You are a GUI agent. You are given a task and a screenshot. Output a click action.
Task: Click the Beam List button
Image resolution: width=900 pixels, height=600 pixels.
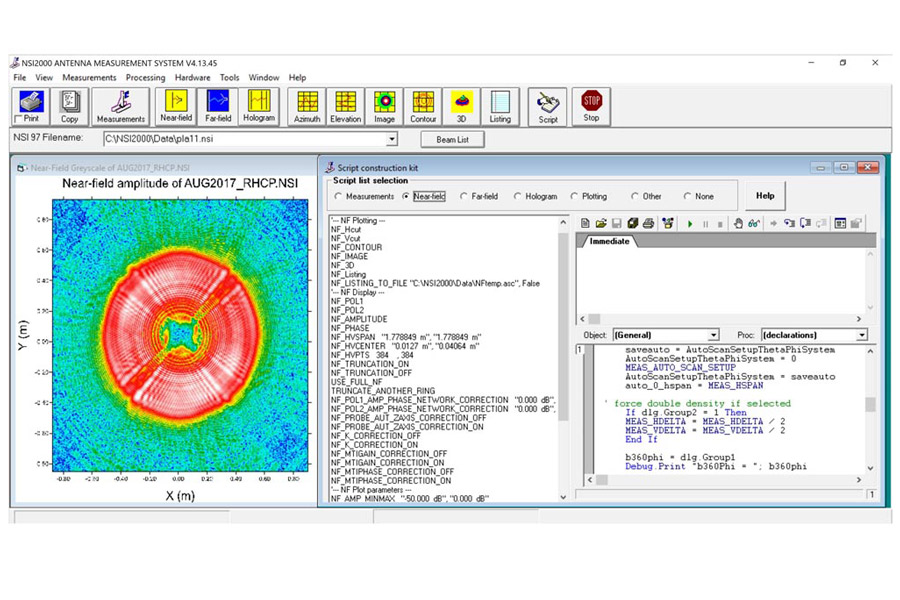pos(454,139)
